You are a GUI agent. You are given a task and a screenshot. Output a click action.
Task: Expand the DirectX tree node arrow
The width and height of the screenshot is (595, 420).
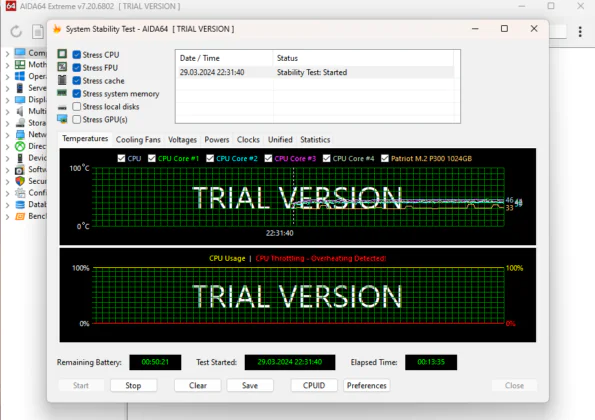point(7,147)
